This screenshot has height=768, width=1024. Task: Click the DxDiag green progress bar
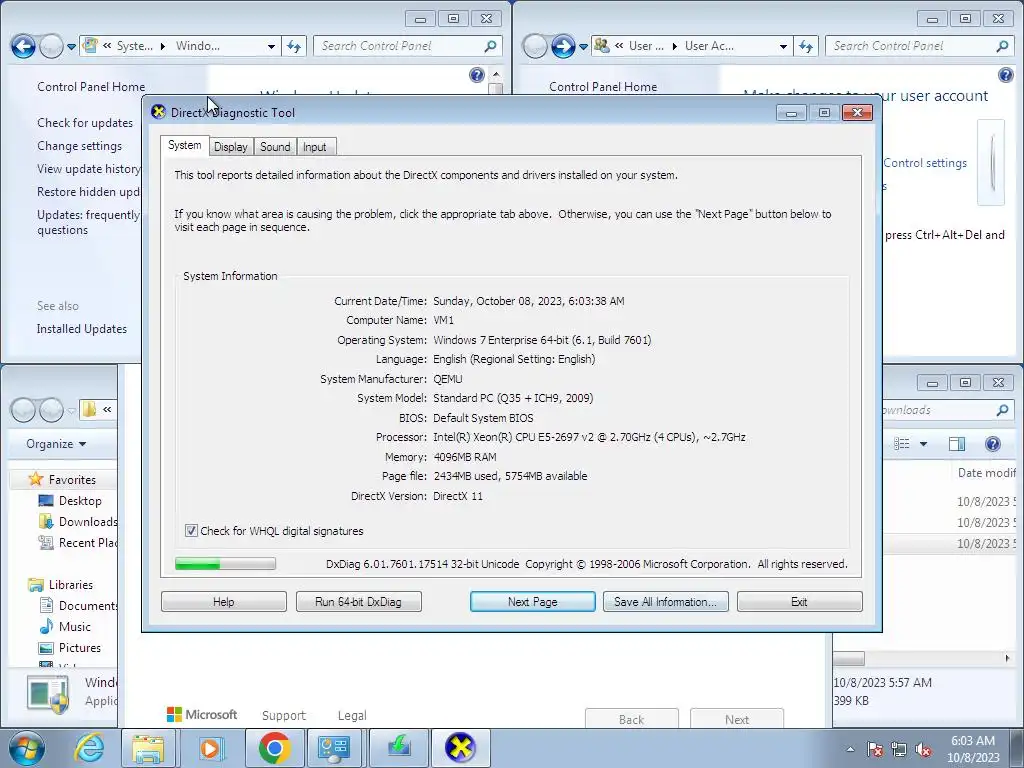pyautogui.click(x=225, y=564)
